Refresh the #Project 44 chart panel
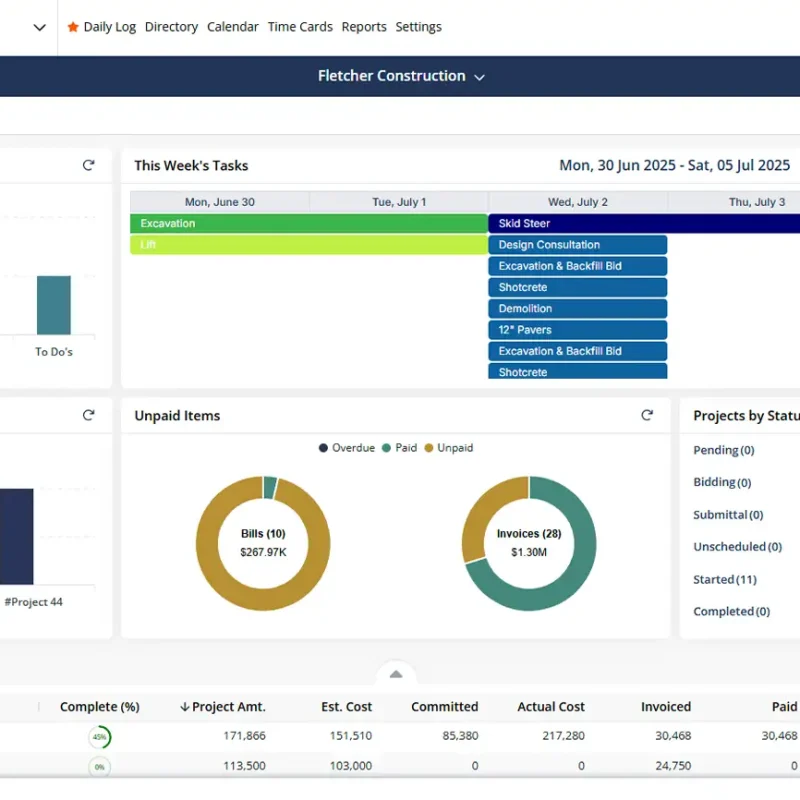 [89, 415]
